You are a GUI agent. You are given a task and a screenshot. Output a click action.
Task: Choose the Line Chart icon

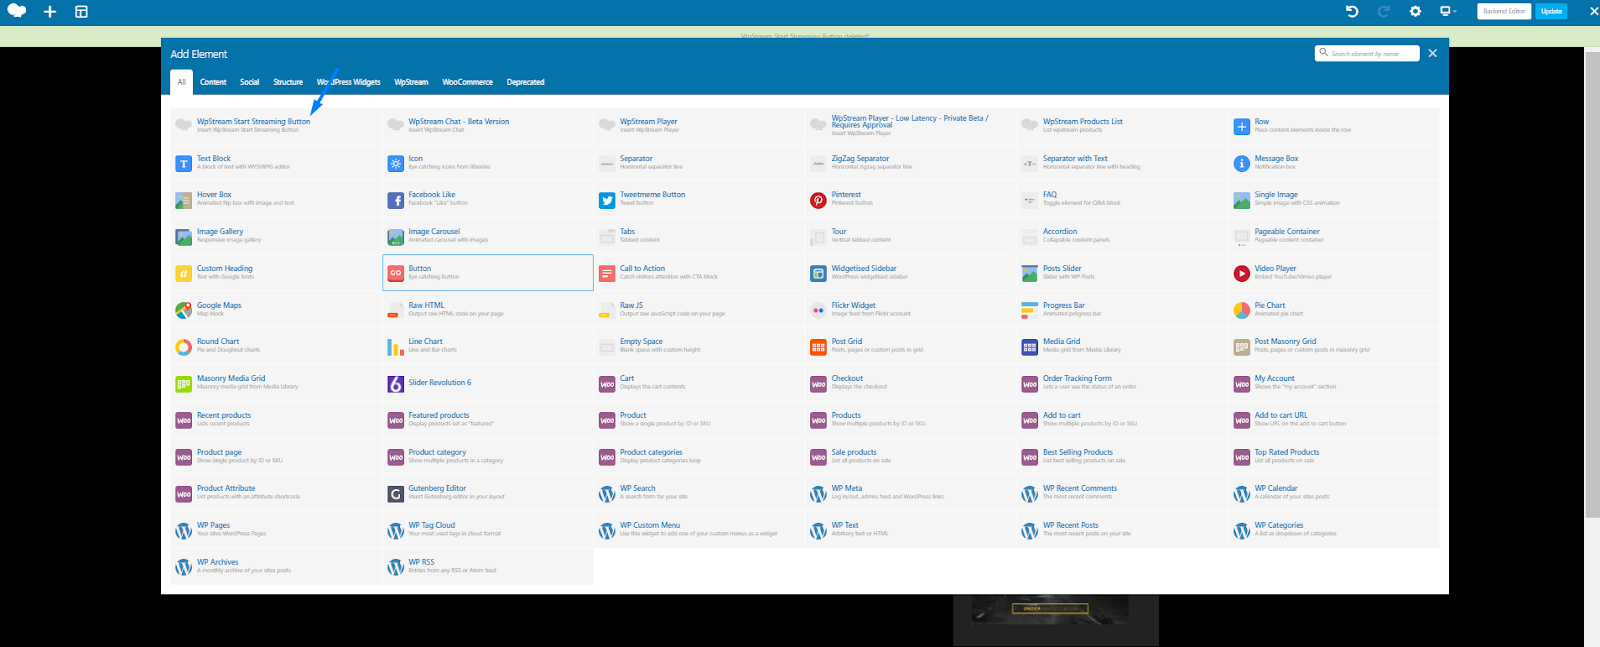click(396, 347)
